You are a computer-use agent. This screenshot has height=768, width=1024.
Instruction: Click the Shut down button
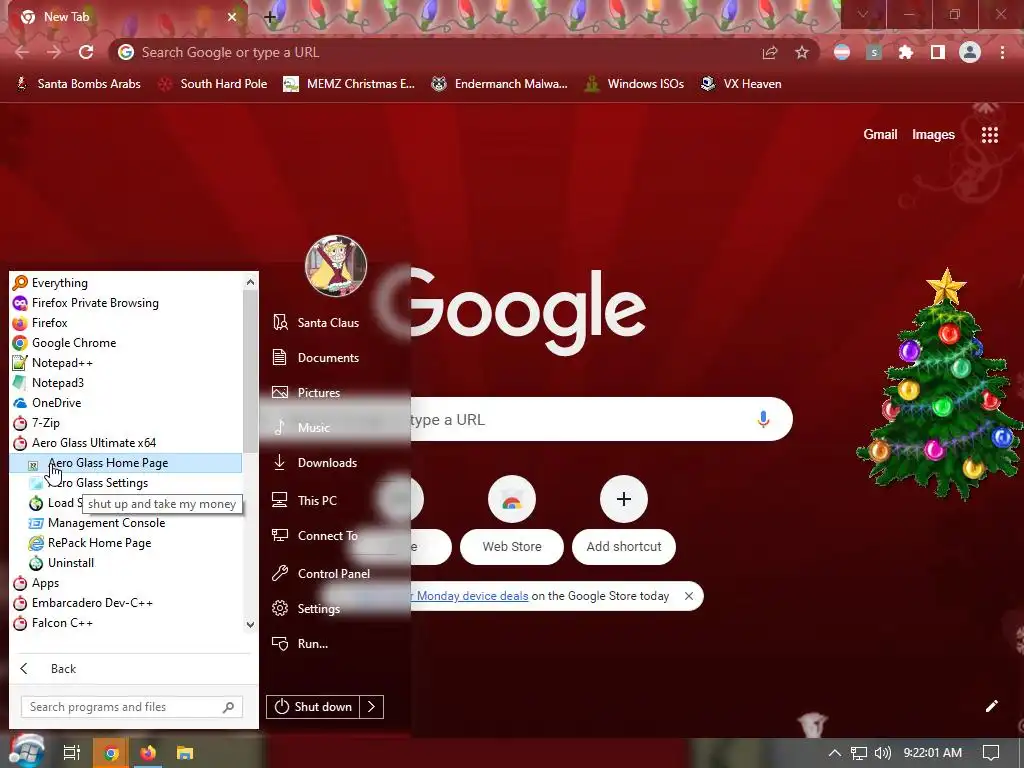click(x=313, y=707)
